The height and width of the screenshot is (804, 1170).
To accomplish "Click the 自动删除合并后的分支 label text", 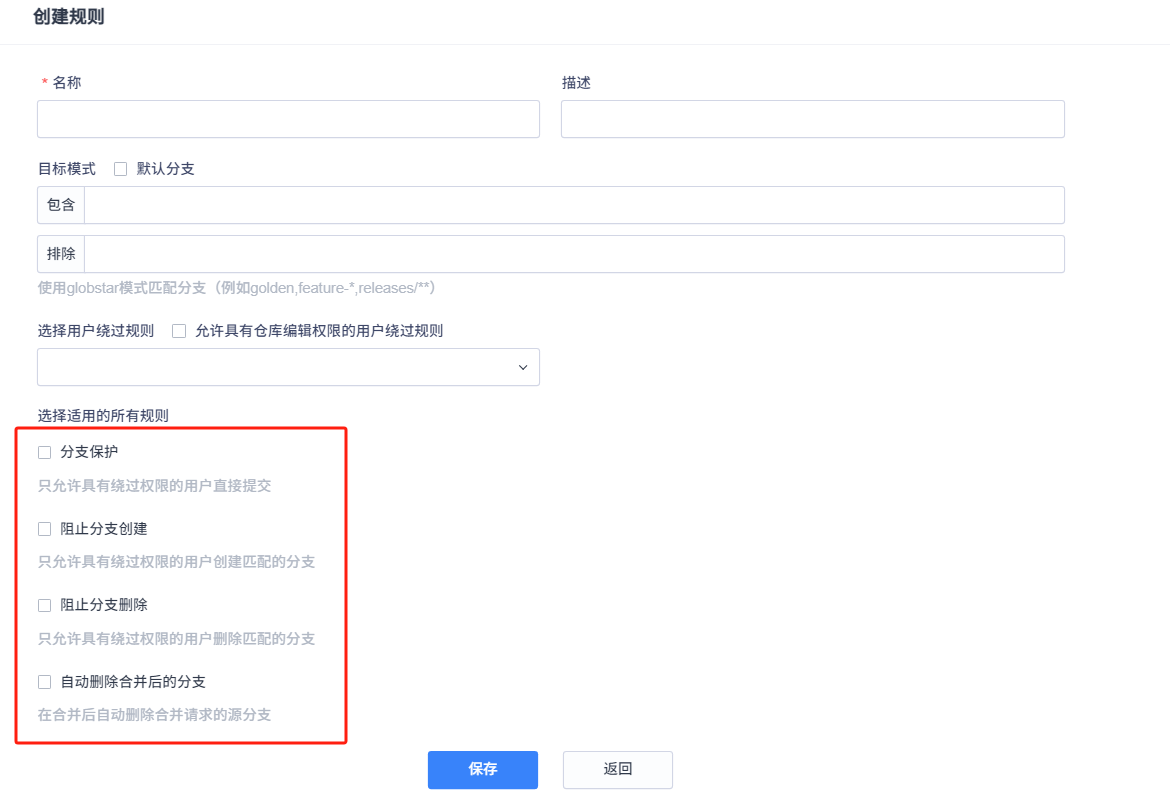I will coord(133,682).
